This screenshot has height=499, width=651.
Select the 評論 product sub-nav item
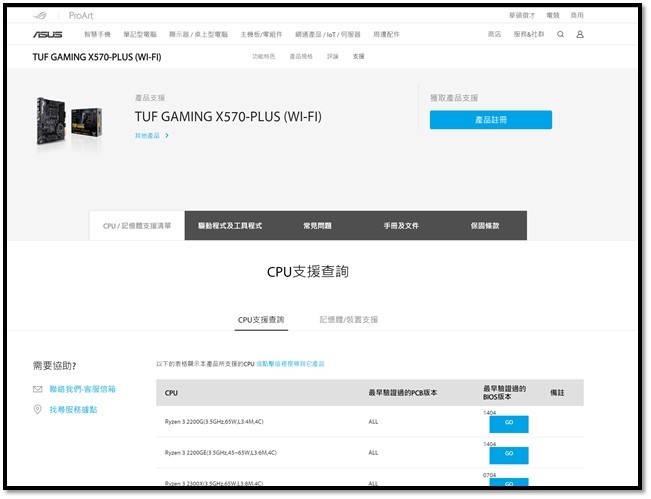(x=333, y=56)
